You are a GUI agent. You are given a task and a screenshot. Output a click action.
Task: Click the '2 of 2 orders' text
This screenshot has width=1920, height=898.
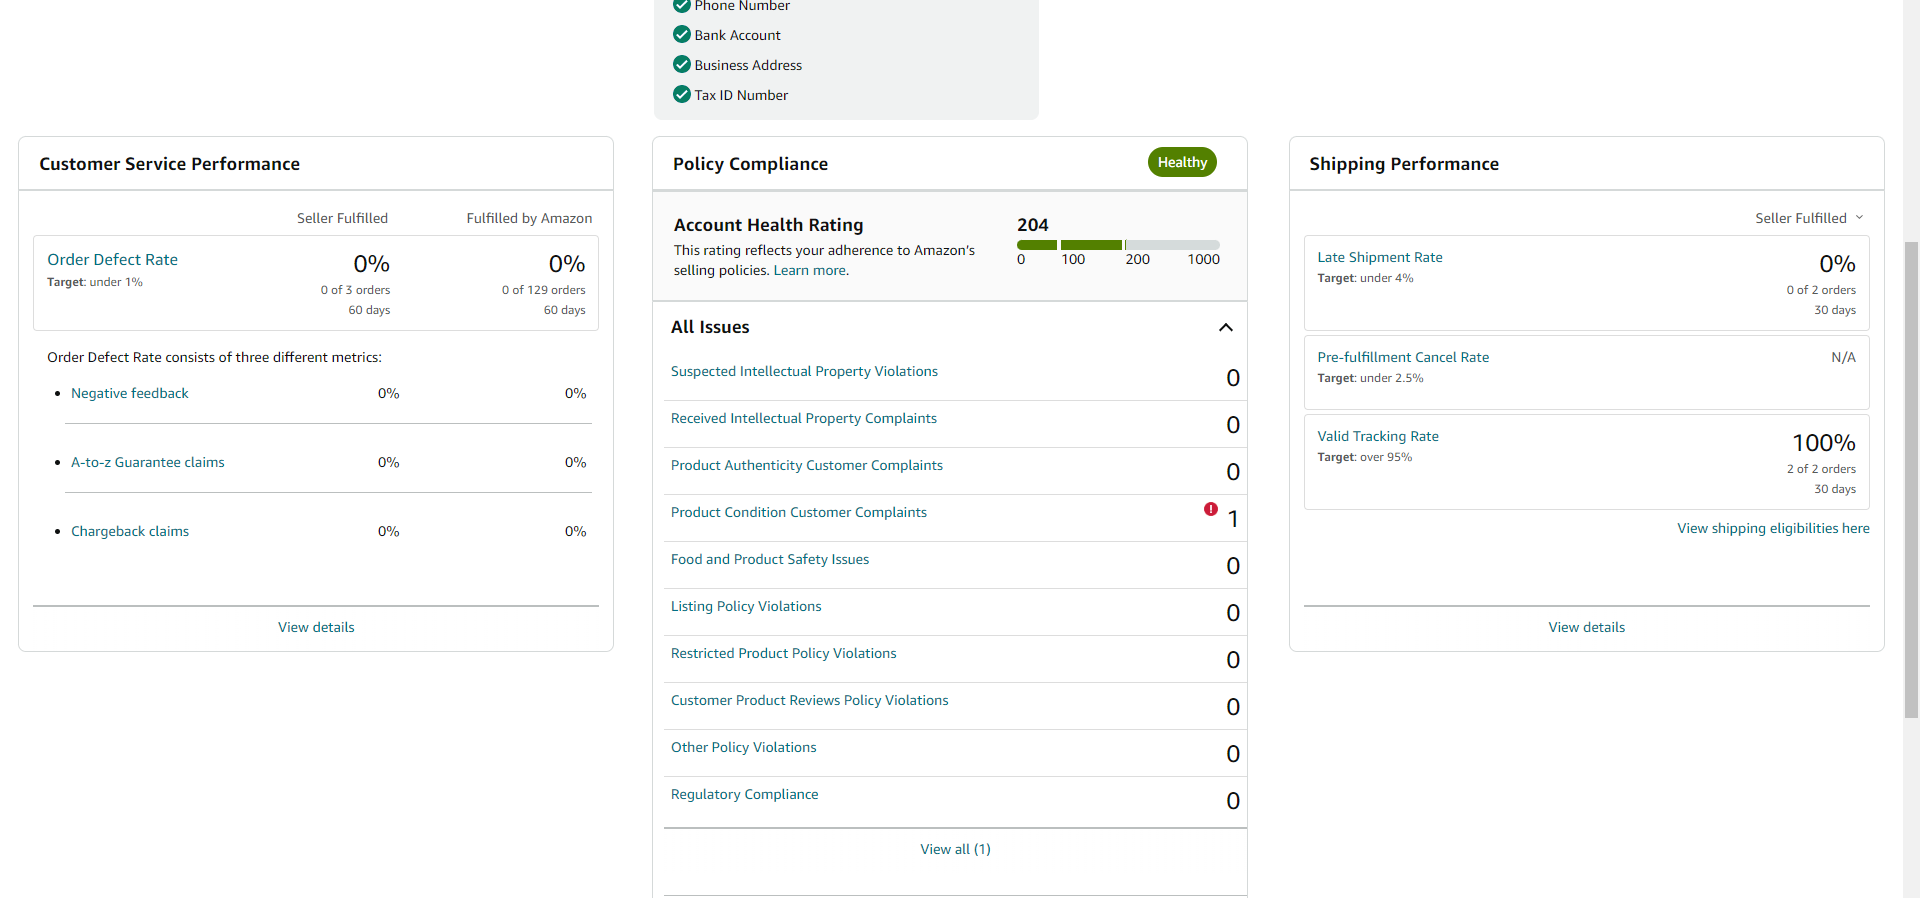pyautogui.click(x=1821, y=469)
